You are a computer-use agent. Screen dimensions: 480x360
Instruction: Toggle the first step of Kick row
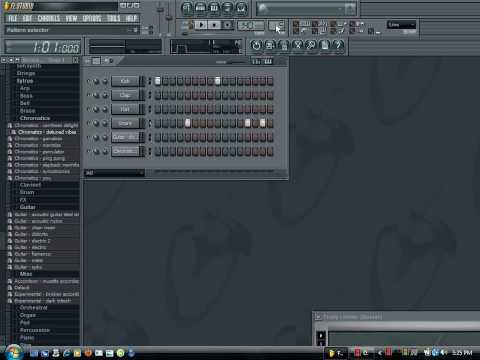point(158,81)
